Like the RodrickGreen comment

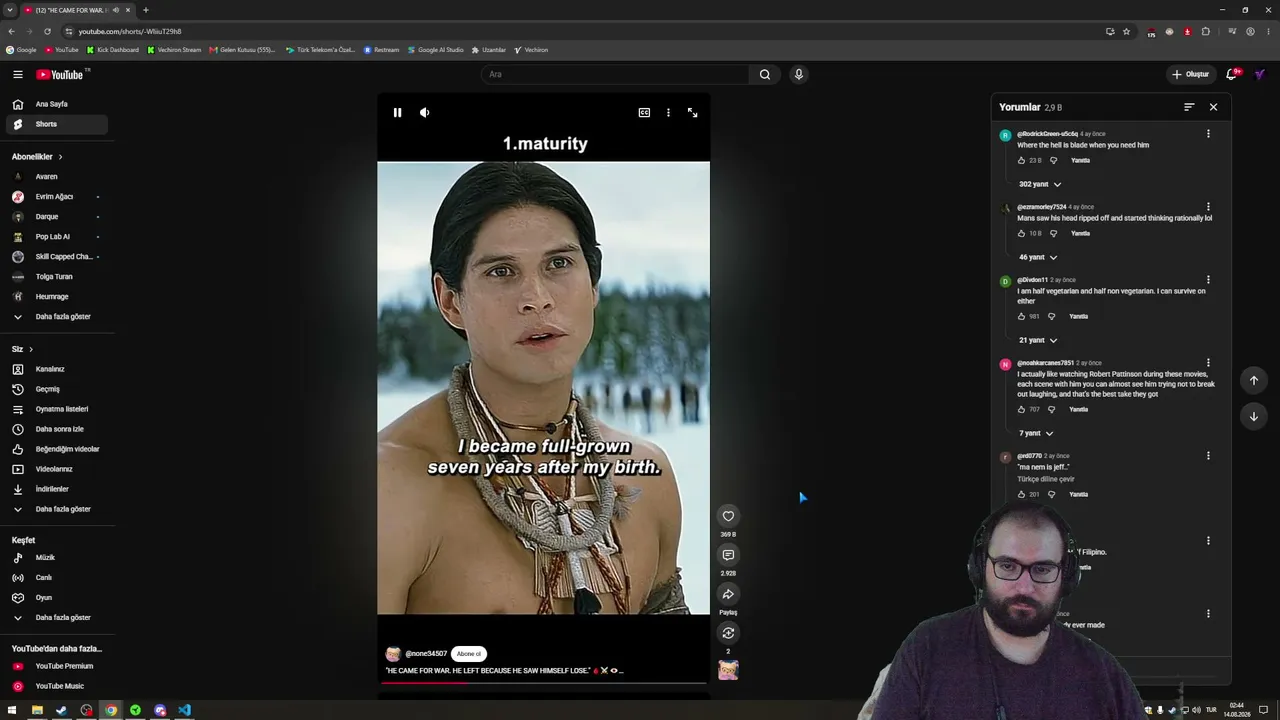1022,160
